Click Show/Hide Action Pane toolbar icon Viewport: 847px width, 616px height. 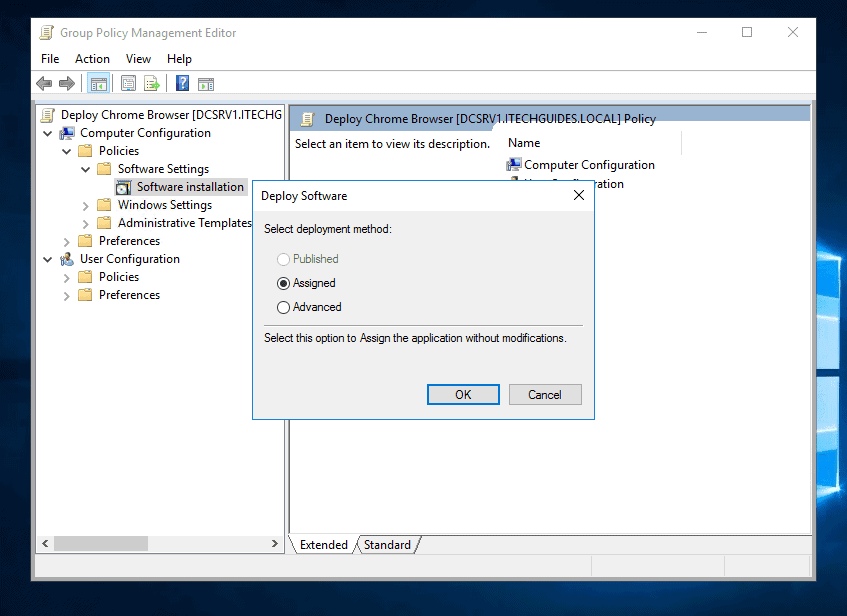click(x=206, y=84)
